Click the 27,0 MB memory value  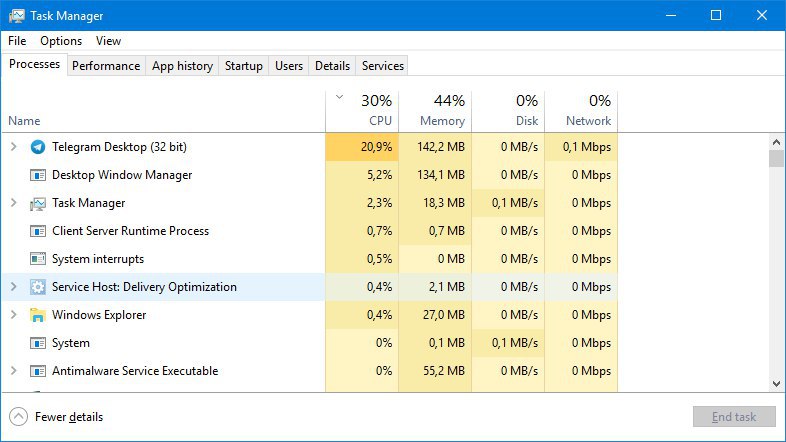click(x=444, y=315)
